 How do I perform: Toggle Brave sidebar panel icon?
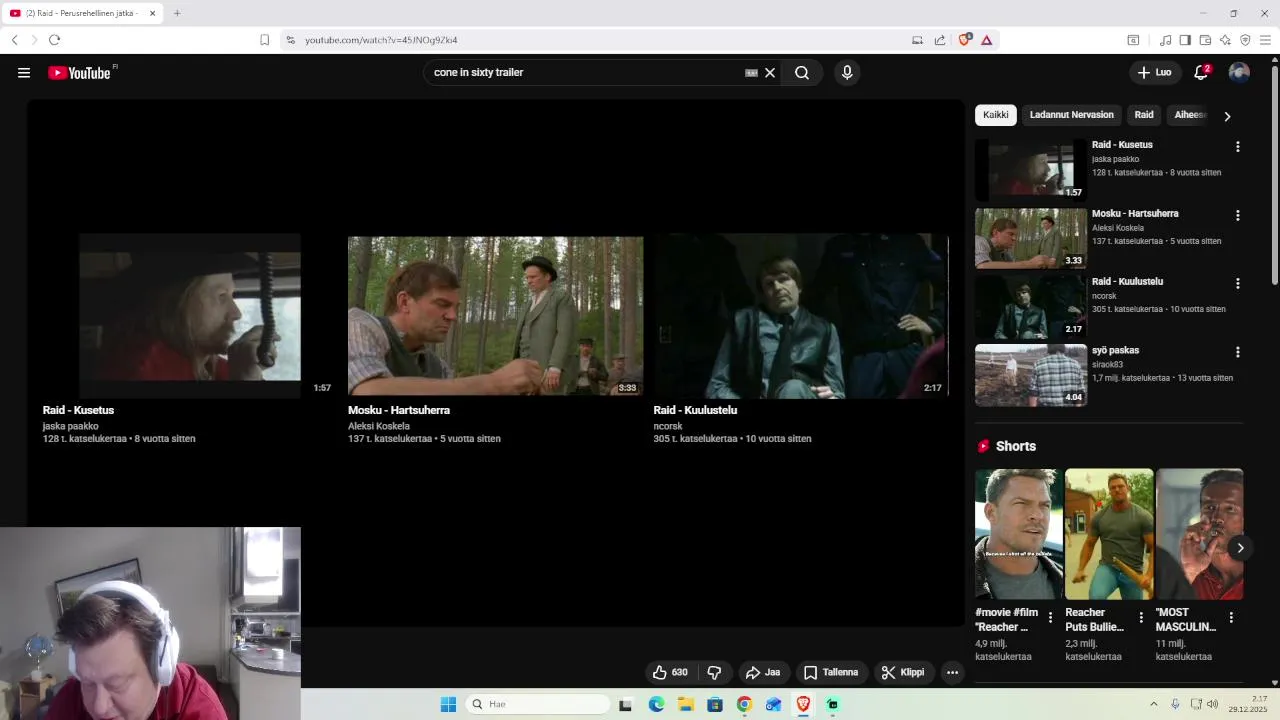[1185, 40]
